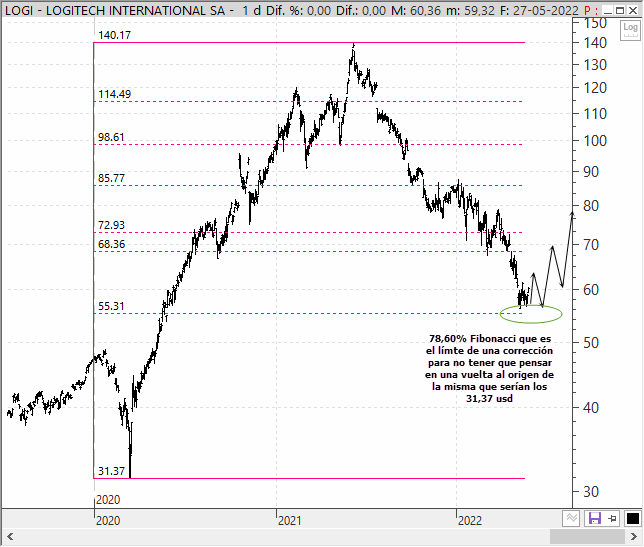Maximize the LOGI chart window

click(620, 11)
